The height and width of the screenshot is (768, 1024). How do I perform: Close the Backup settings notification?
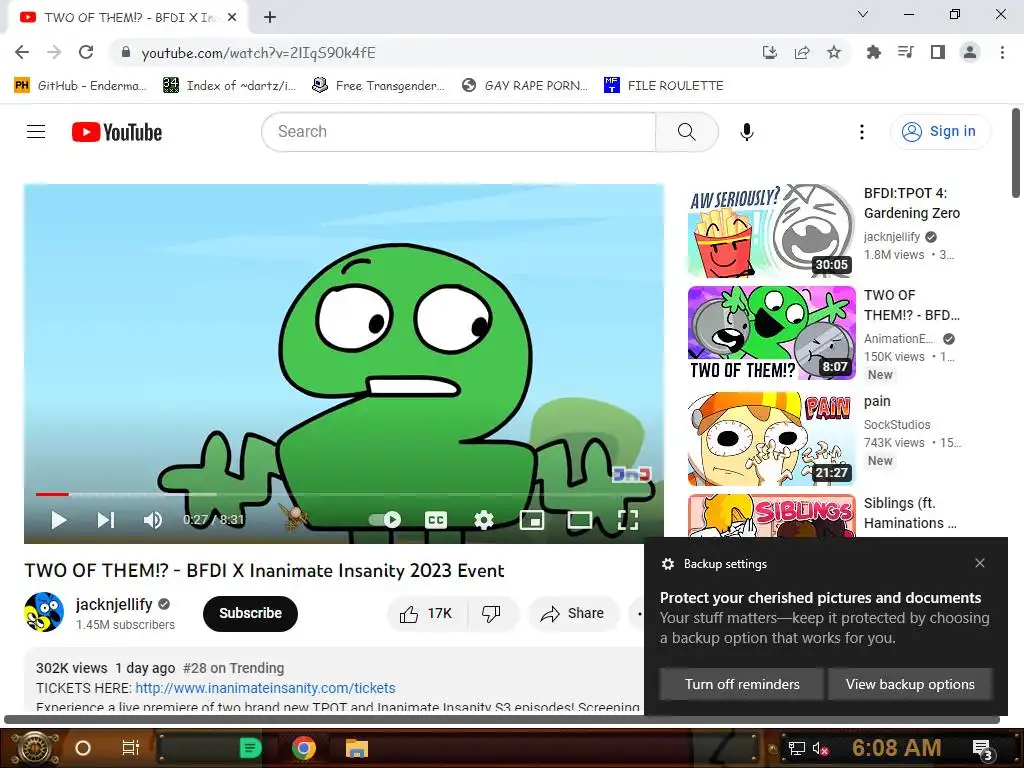(980, 563)
